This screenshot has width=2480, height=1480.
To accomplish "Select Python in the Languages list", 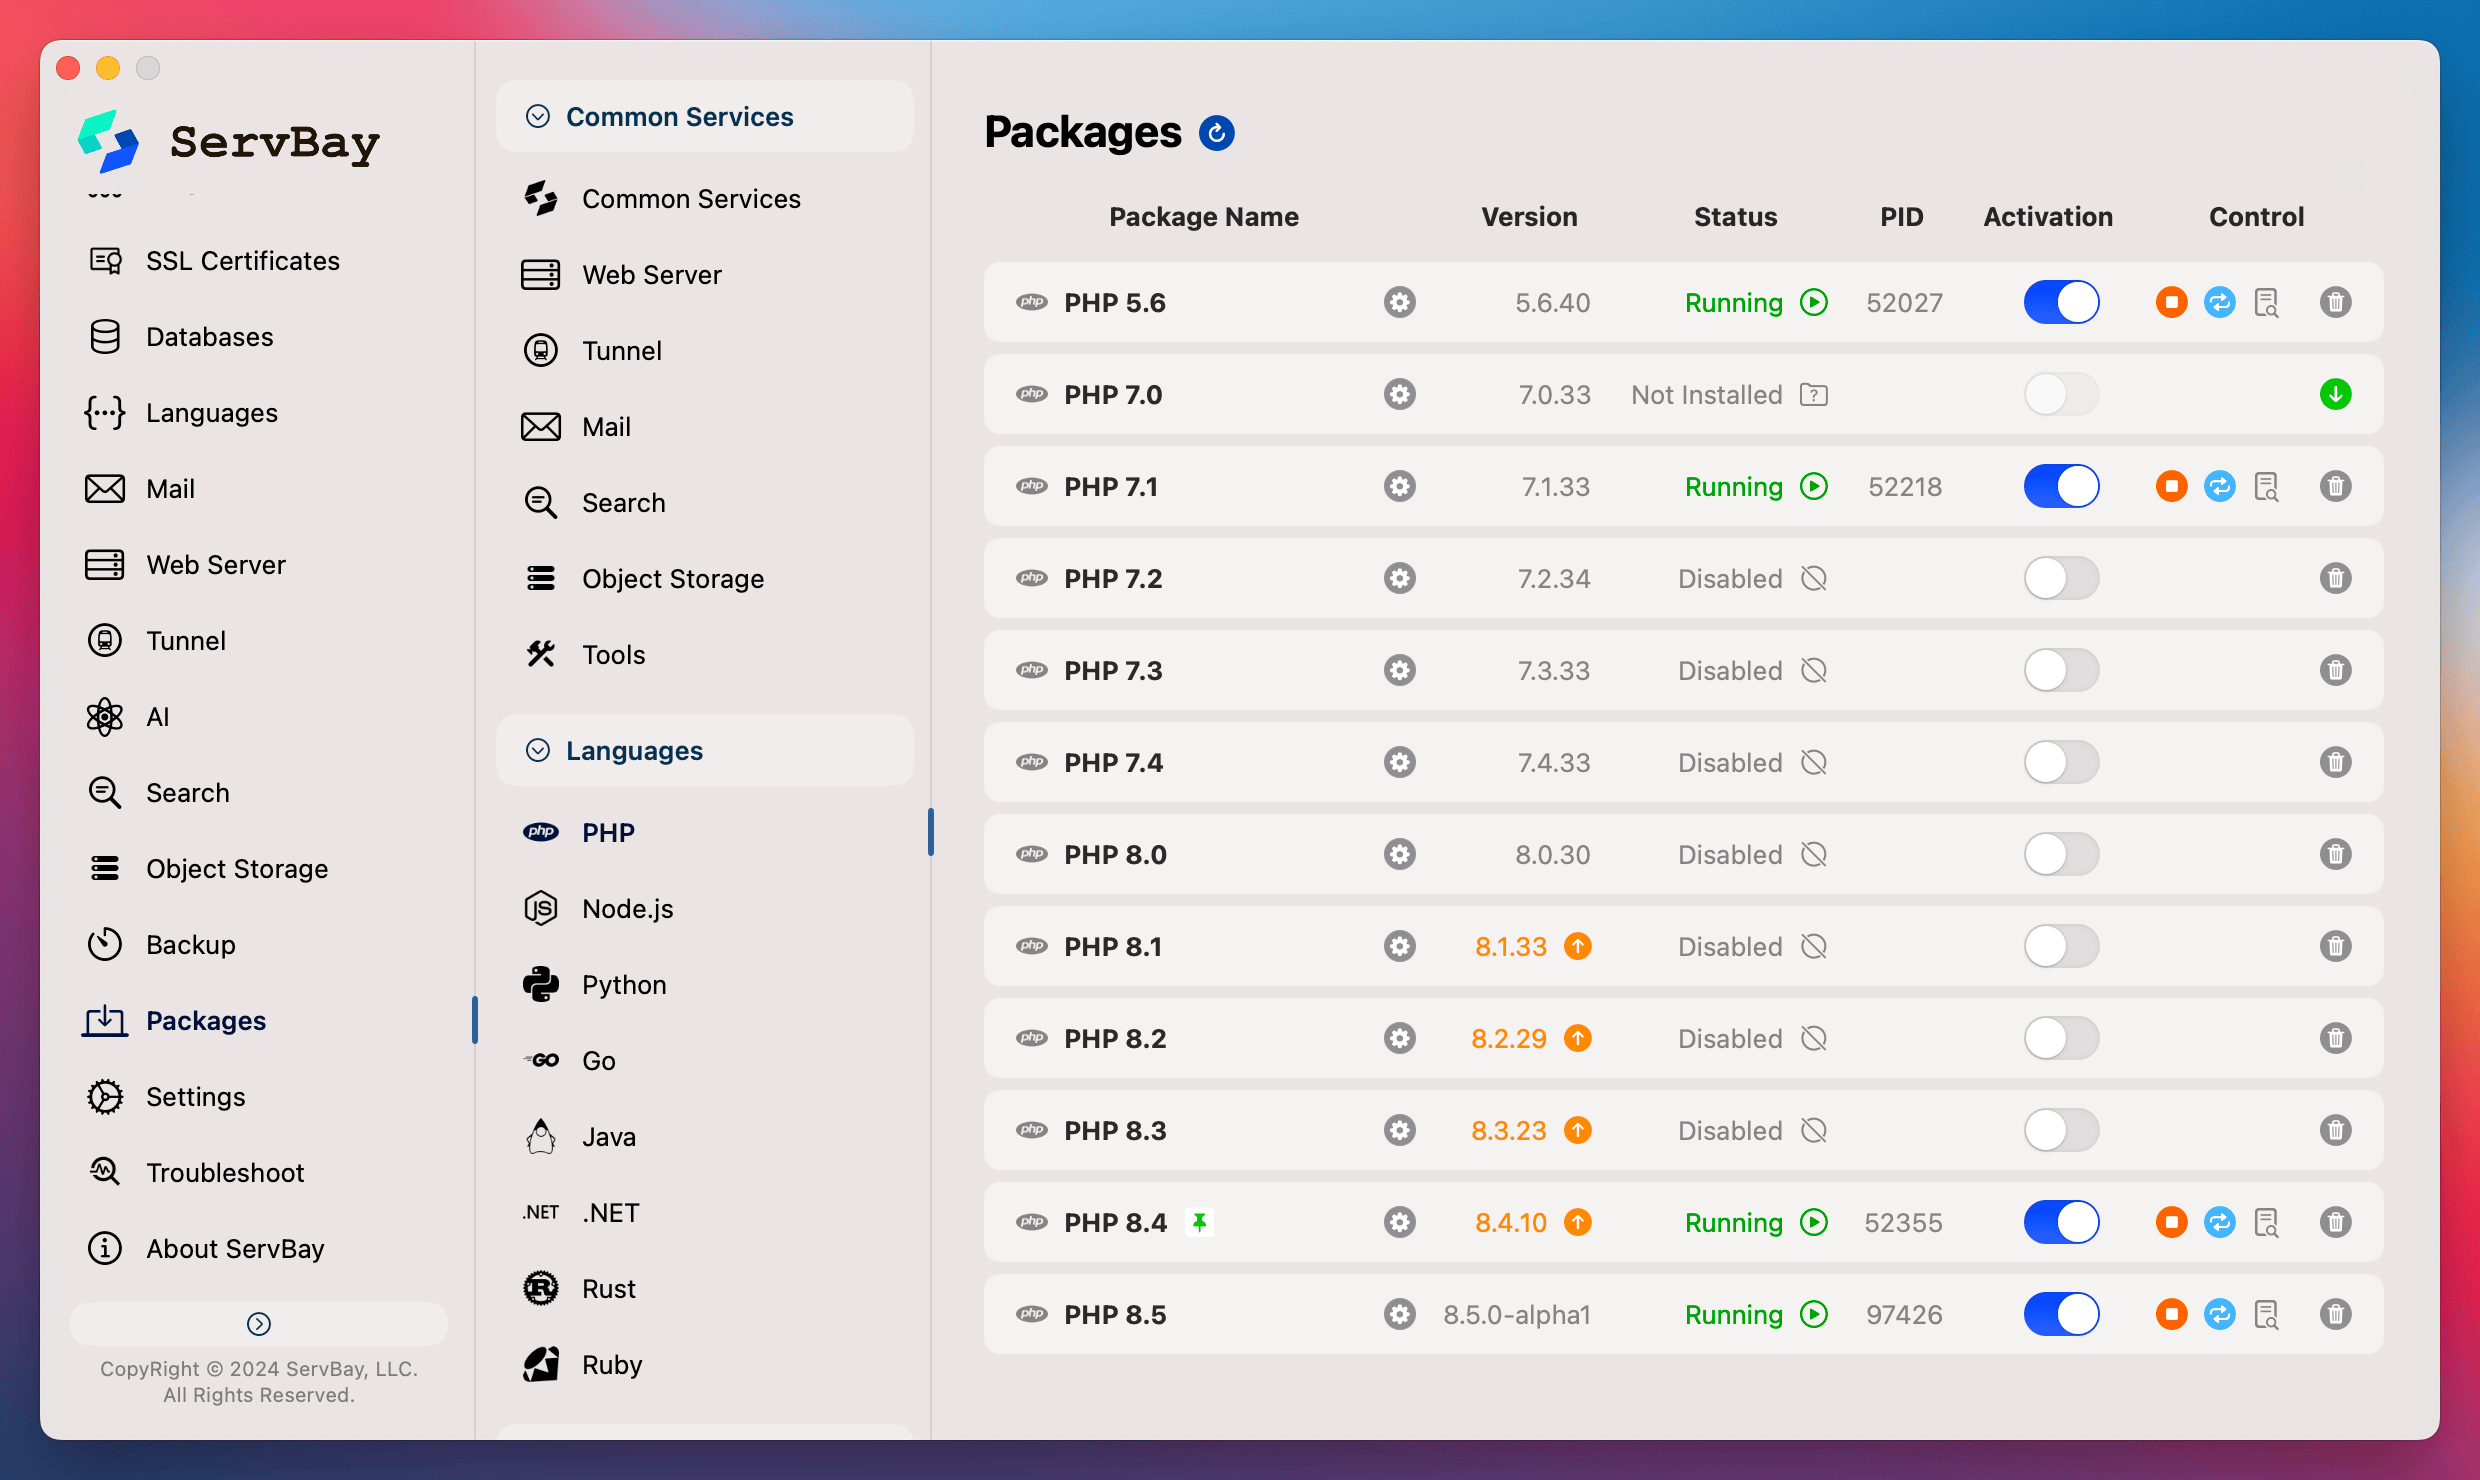I will tap(594, 985).
